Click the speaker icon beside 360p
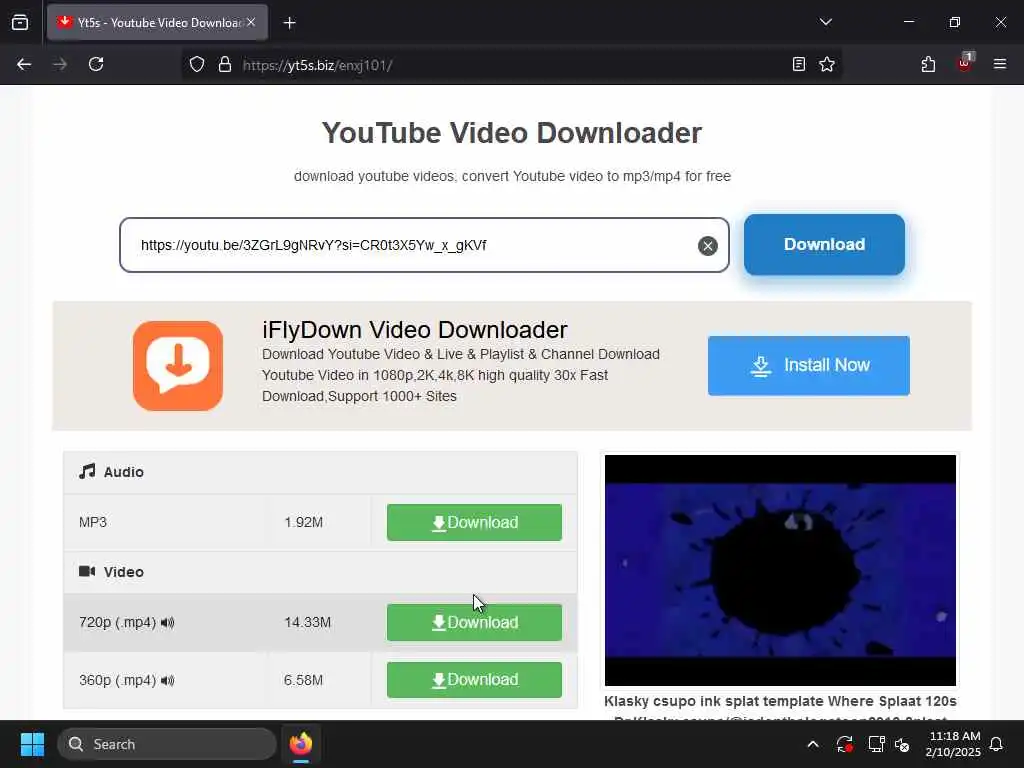Image resolution: width=1024 pixels, height=768 pixels. (168, 680)
